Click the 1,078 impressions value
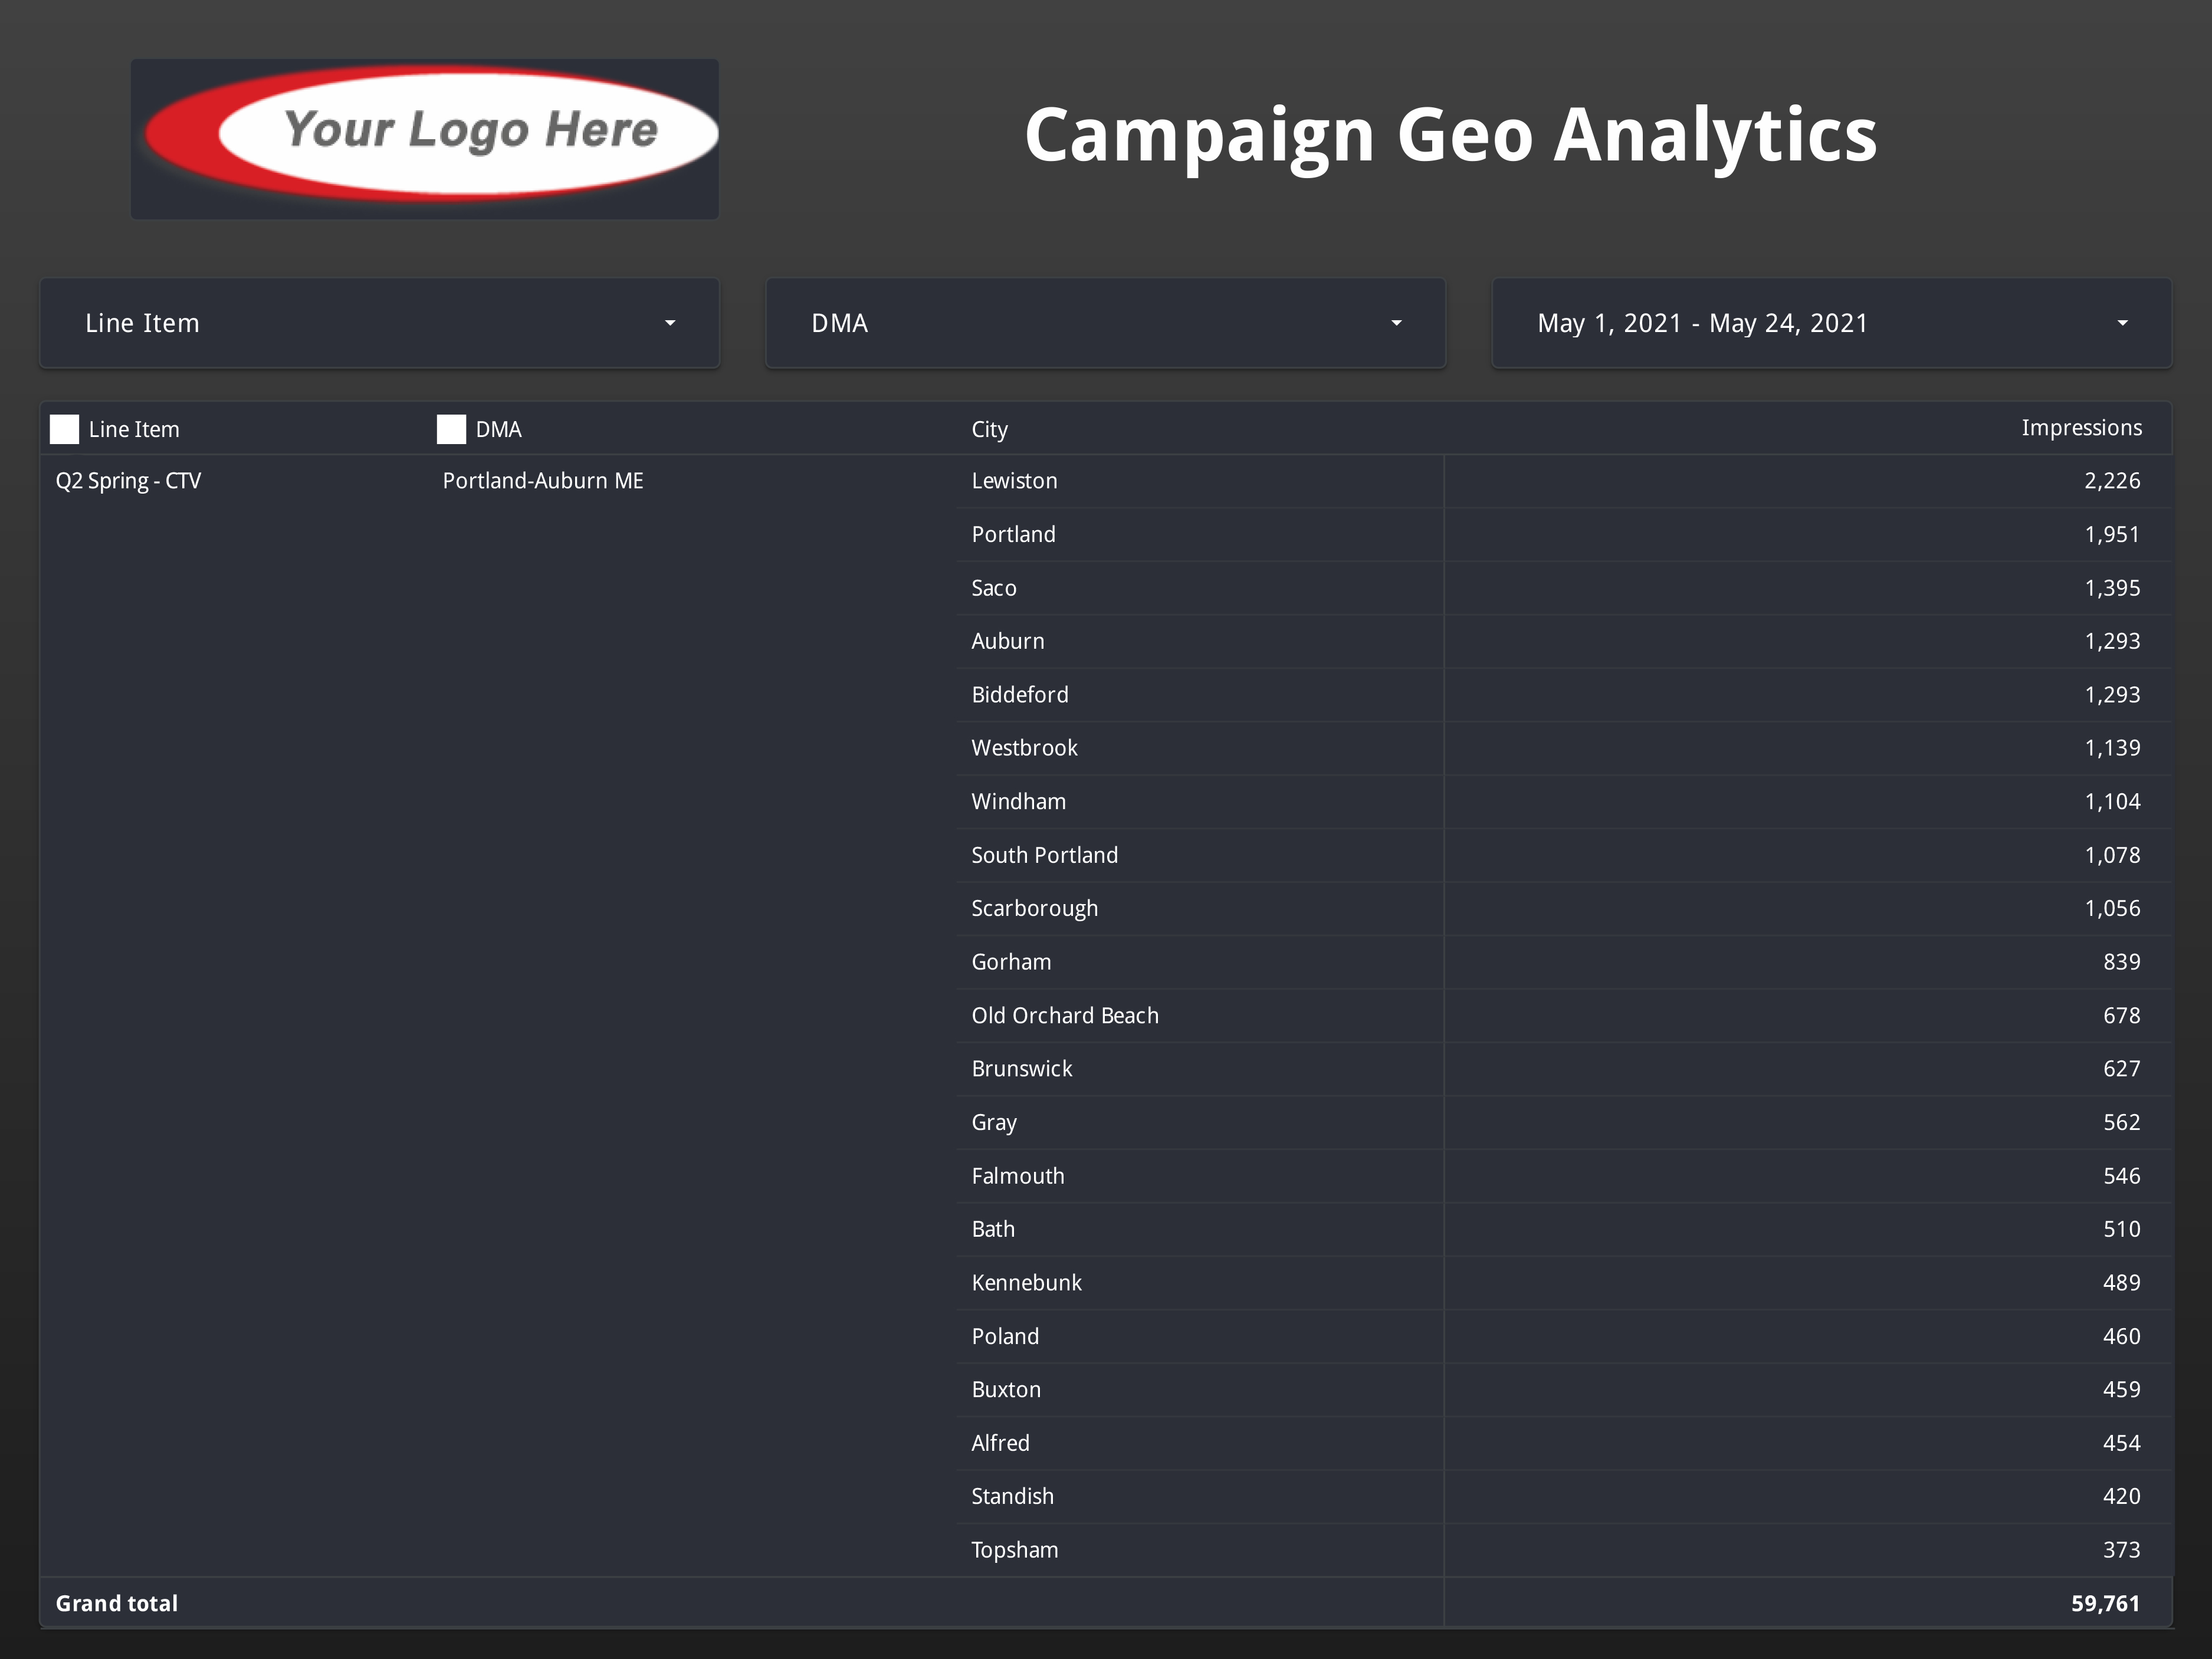Image resolution: width=2212 pixels, height=1659 pixels. (x=2112, y=855)
